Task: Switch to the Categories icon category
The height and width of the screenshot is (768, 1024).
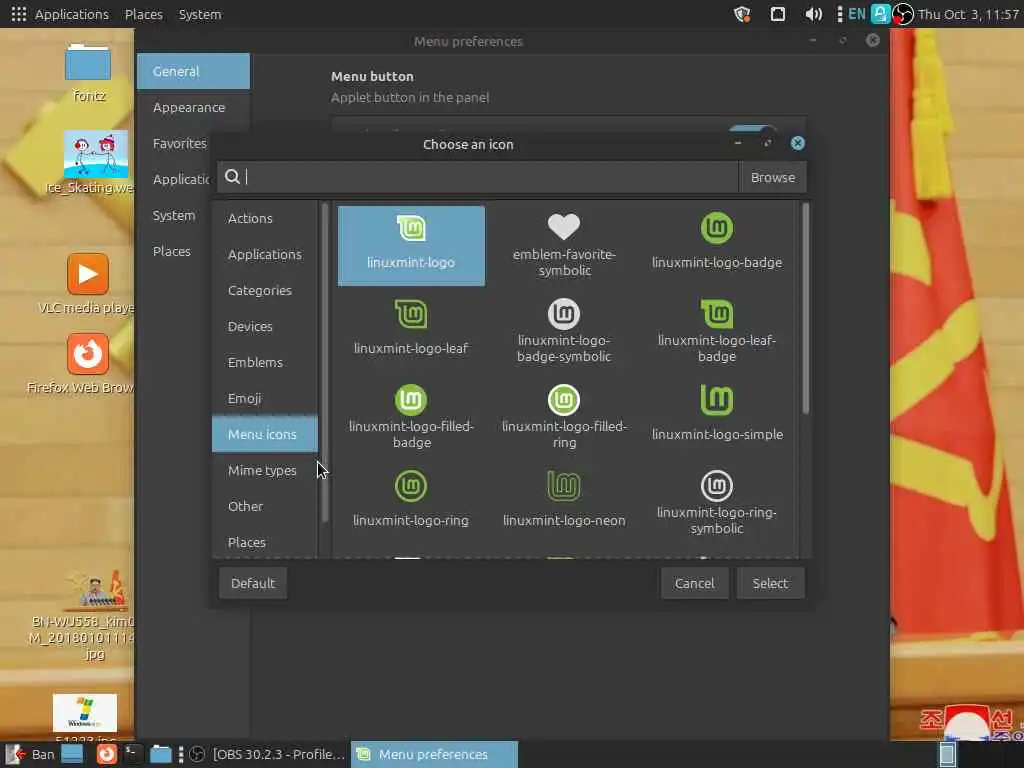Action: click(264, 290)
